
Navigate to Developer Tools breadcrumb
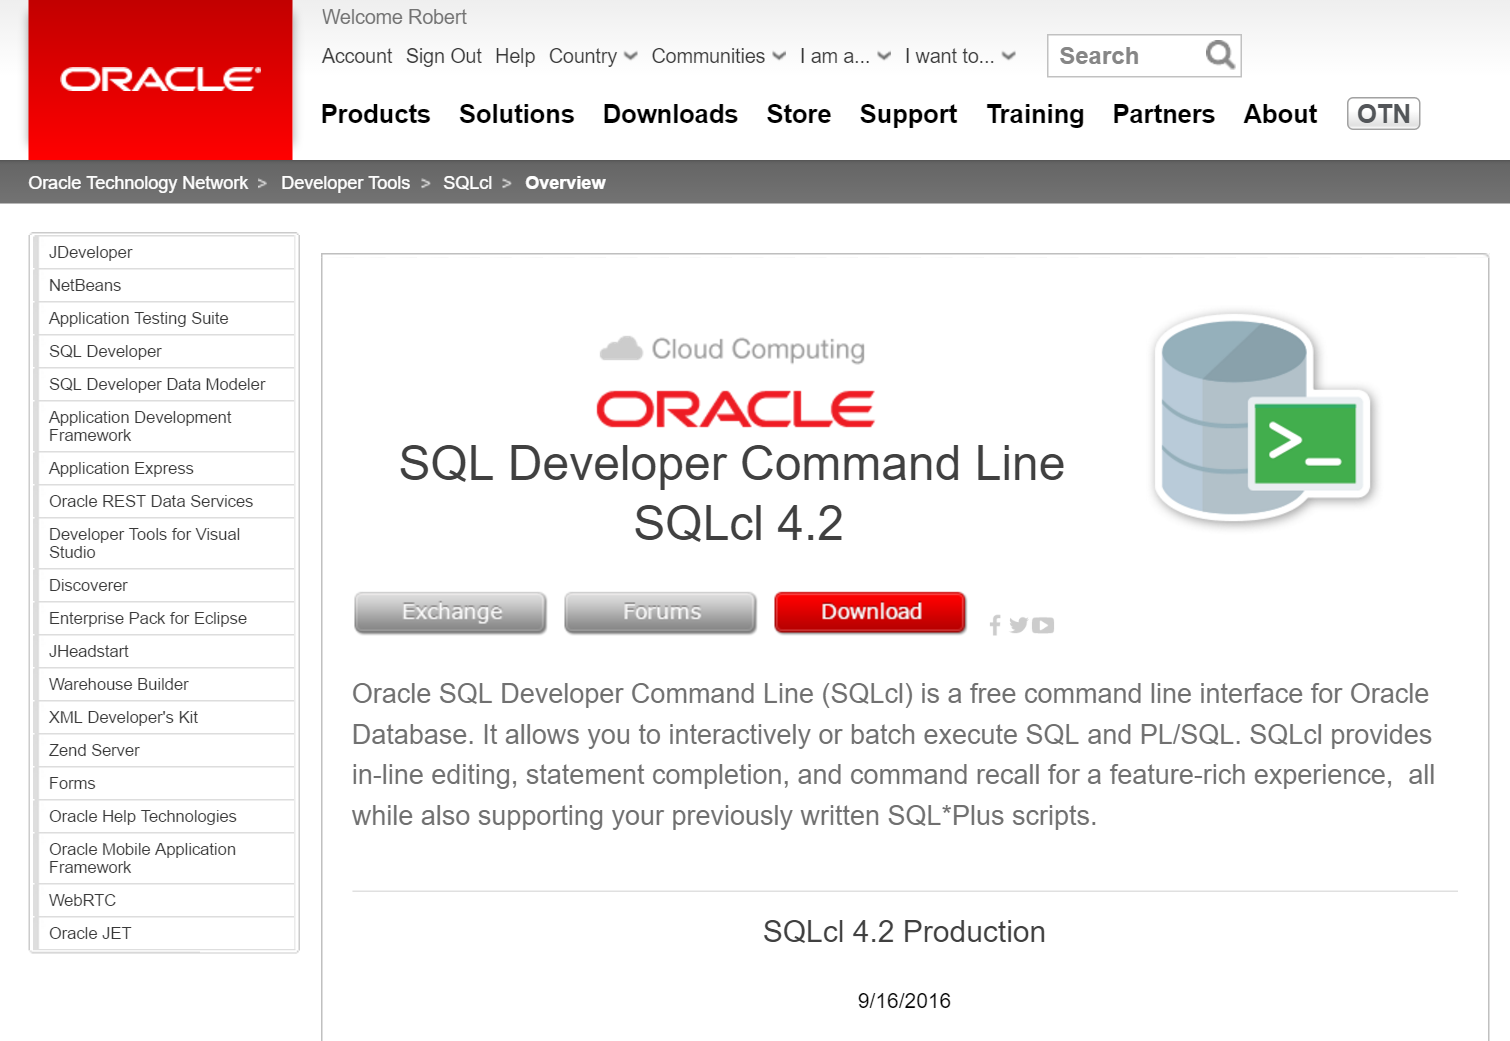pos(345,183)
